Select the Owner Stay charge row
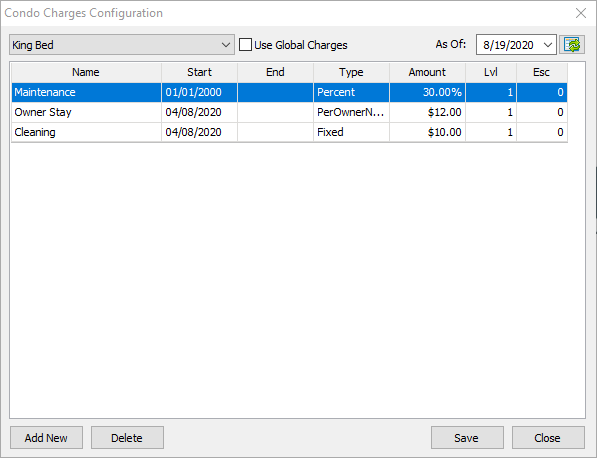597x458 pixels. point(289,112)
